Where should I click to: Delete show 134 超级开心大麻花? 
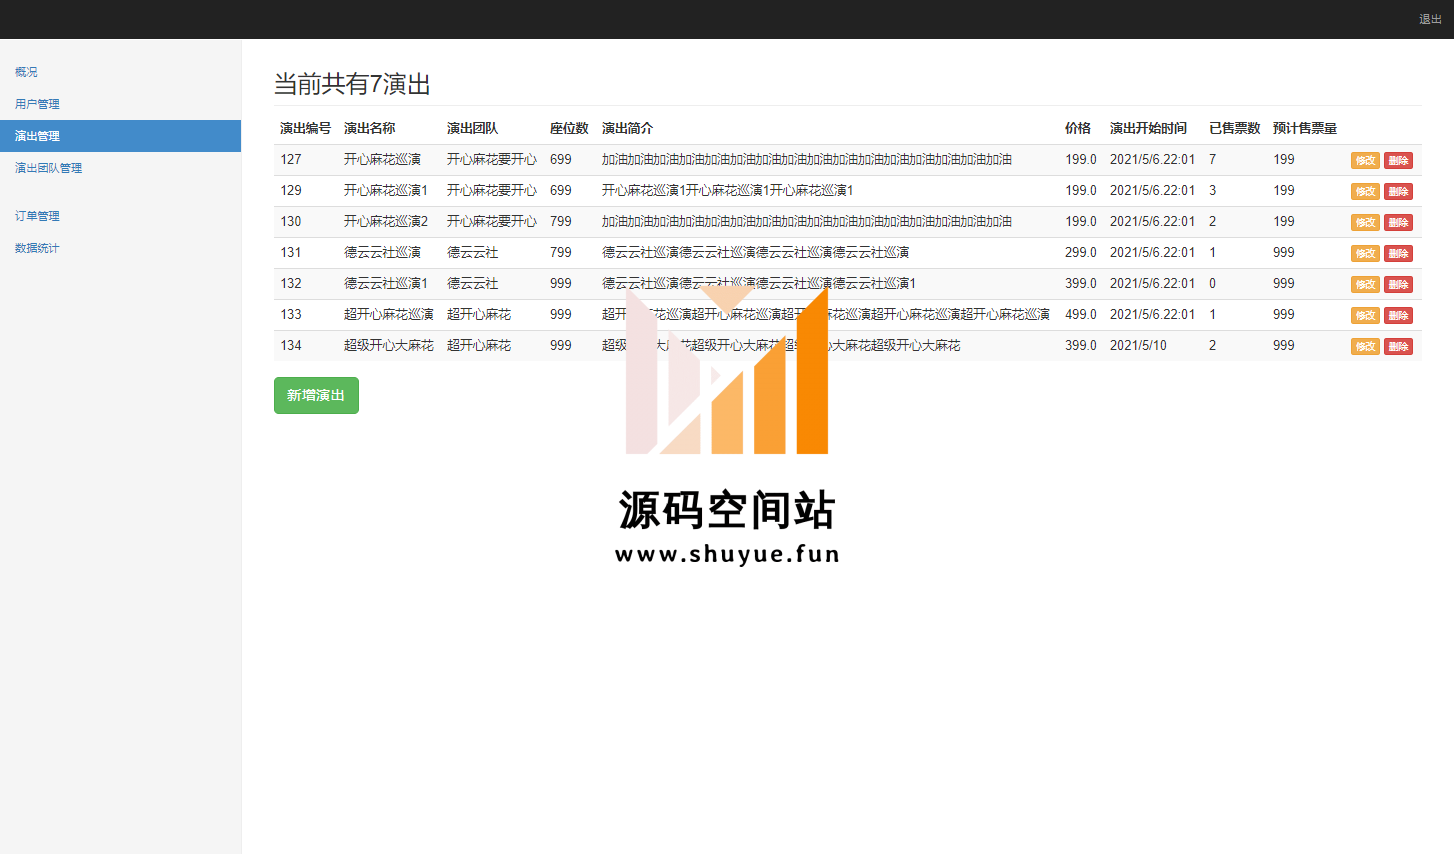point(1398,346)
